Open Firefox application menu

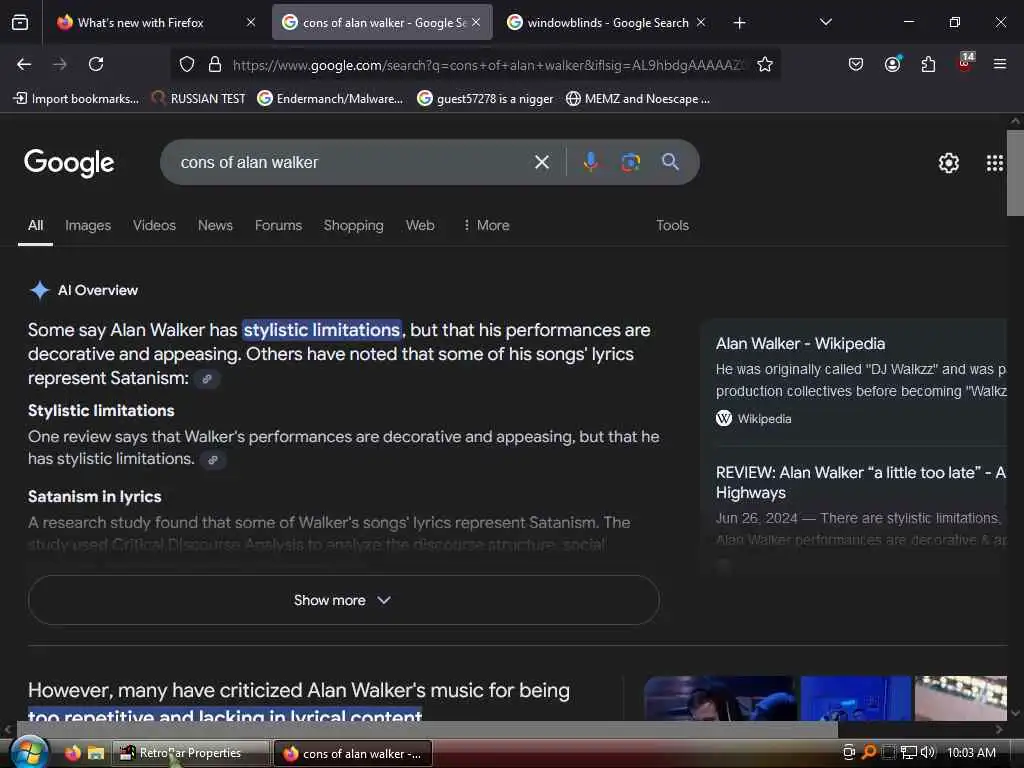(x=999, y=64)
